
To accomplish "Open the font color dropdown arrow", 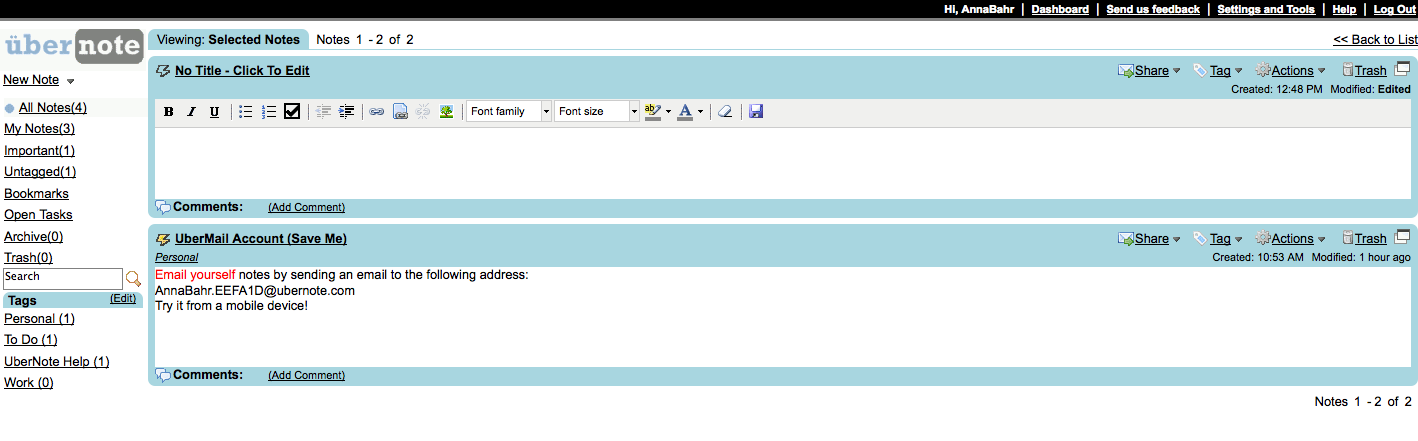I will click(700, 112).
